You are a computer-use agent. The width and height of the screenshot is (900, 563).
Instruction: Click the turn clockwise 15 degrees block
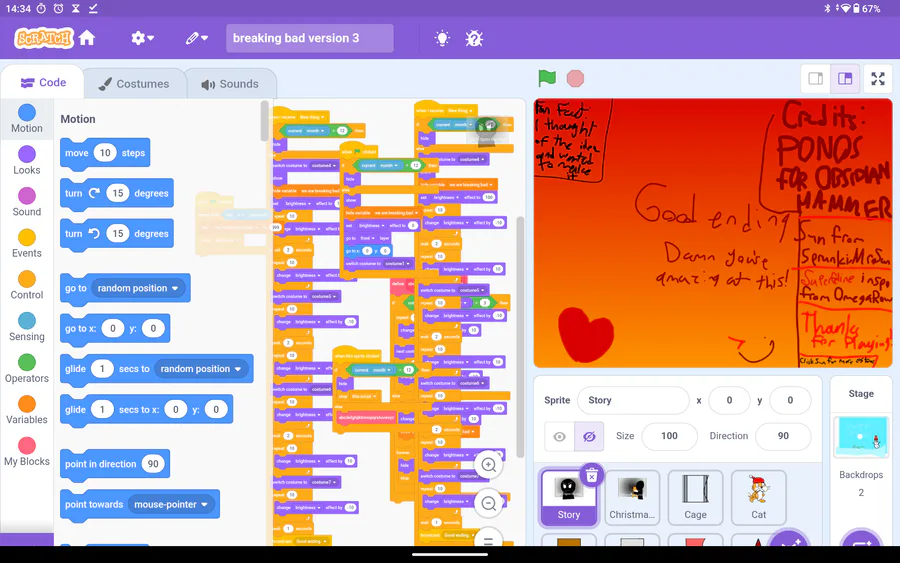[117, 193]
